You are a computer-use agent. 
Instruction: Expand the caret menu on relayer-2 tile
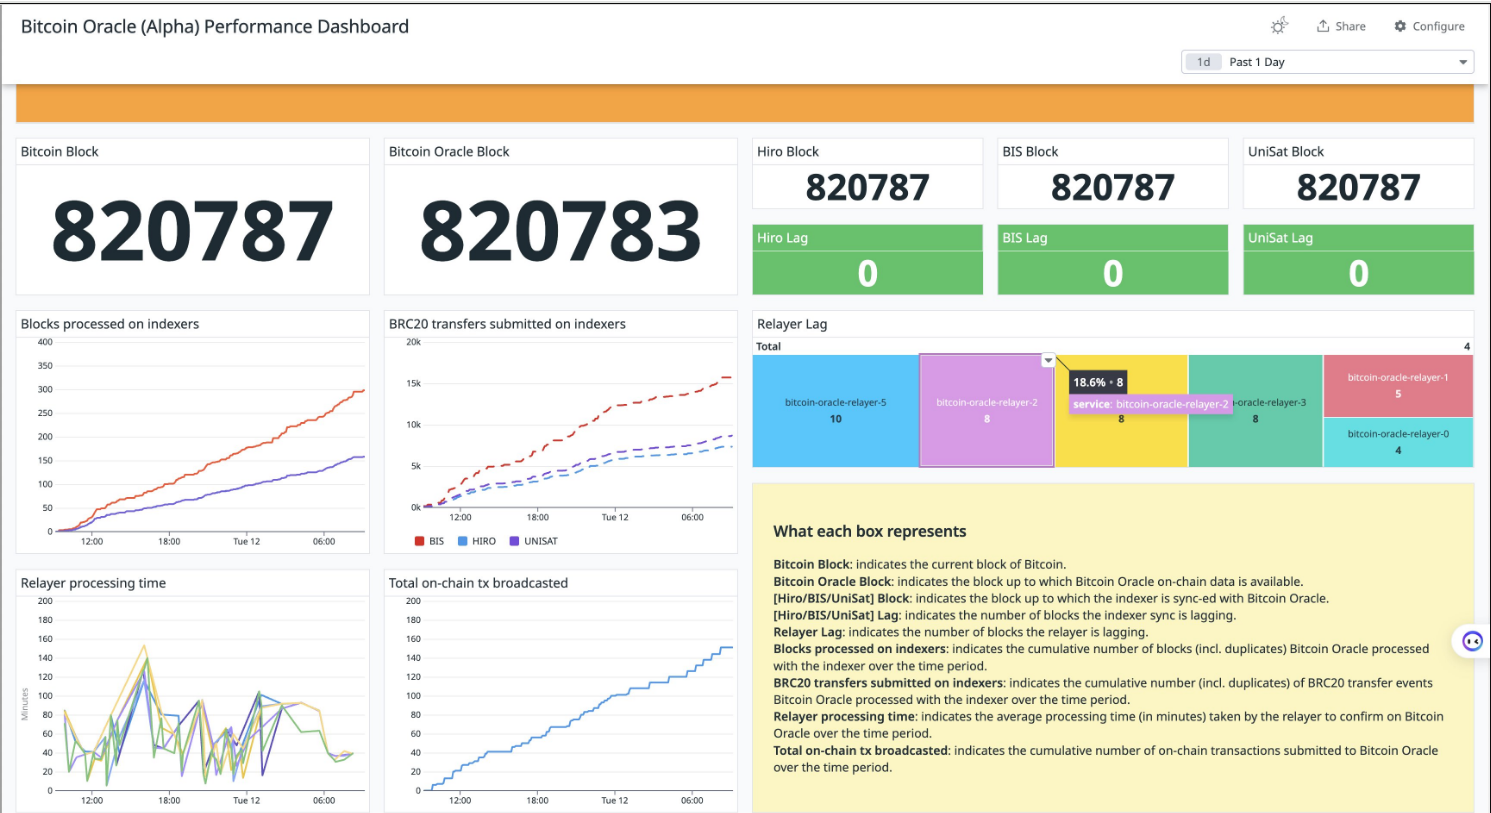pyautogui.click(x=1048, y=361)
